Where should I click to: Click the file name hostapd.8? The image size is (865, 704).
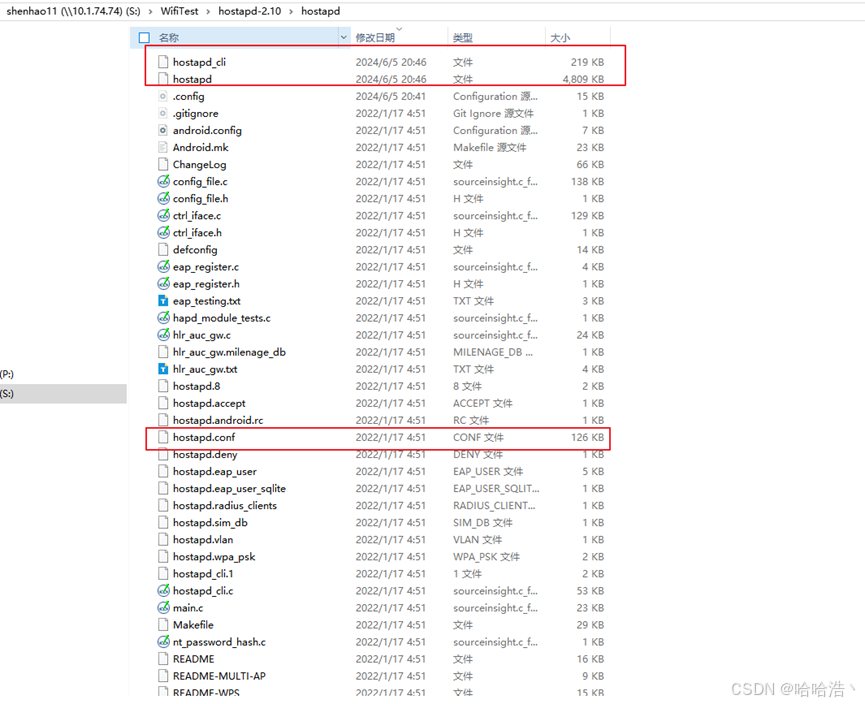pos(196,386)
